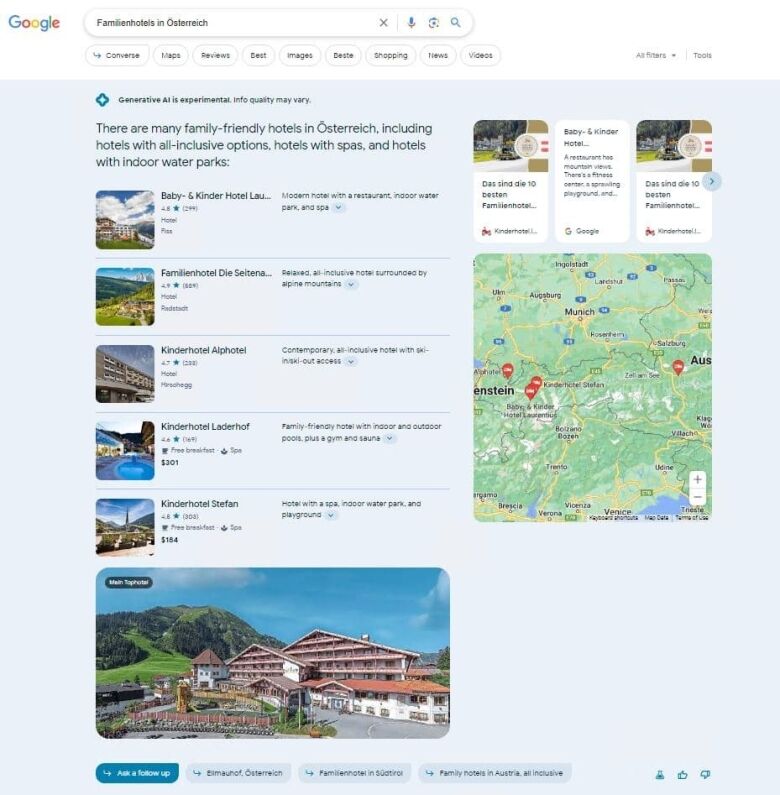This screenshot has height=795, width=780.
Task: Click the Alphotel map pin
Action: (508, 371)
